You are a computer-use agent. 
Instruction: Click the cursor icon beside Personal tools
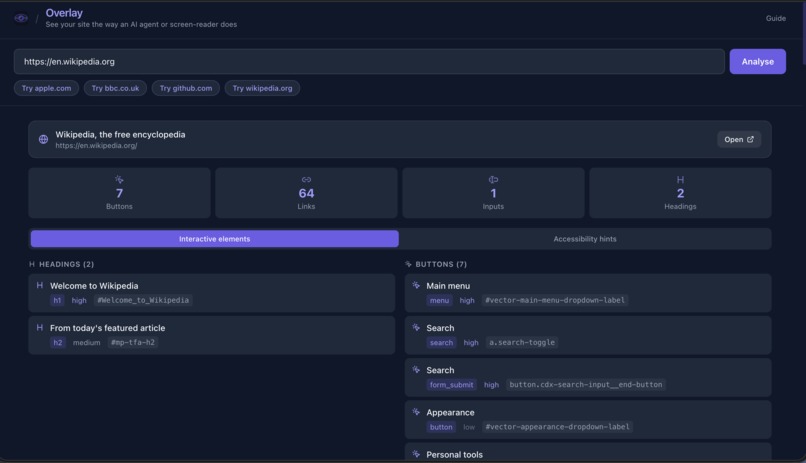click(416, 454)
